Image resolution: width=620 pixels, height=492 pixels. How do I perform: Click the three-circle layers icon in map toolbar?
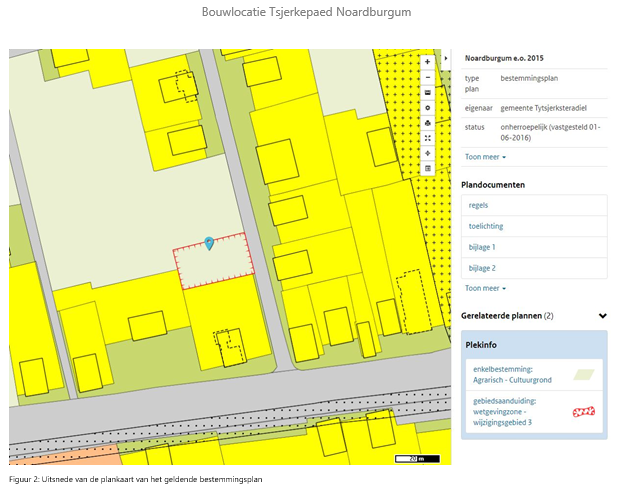click(x=427, y=123)
